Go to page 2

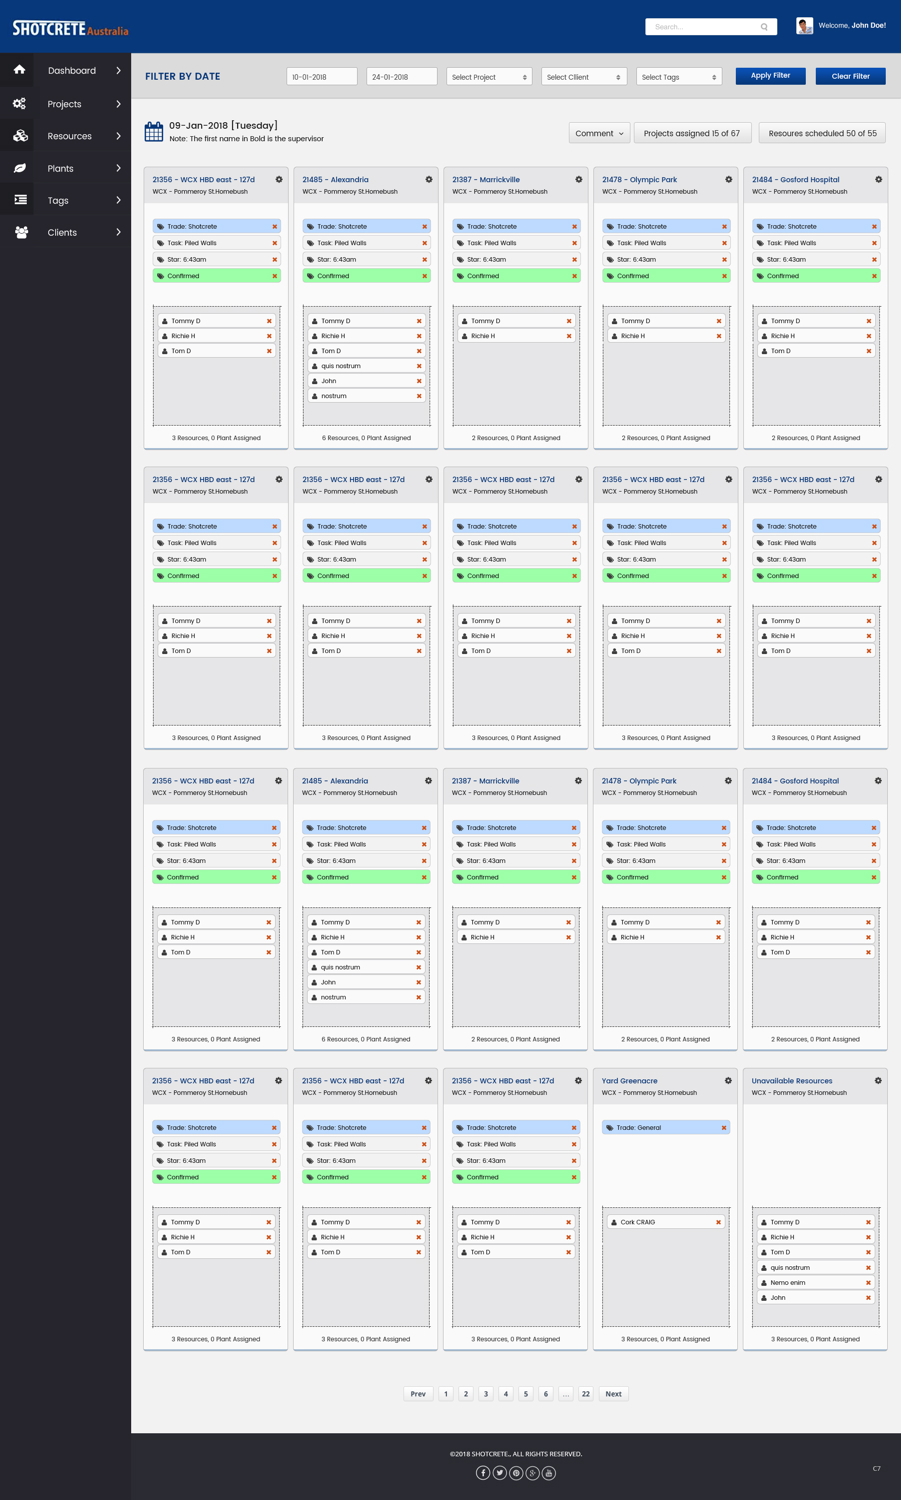pyautogui.click(x=466, y=1394)
